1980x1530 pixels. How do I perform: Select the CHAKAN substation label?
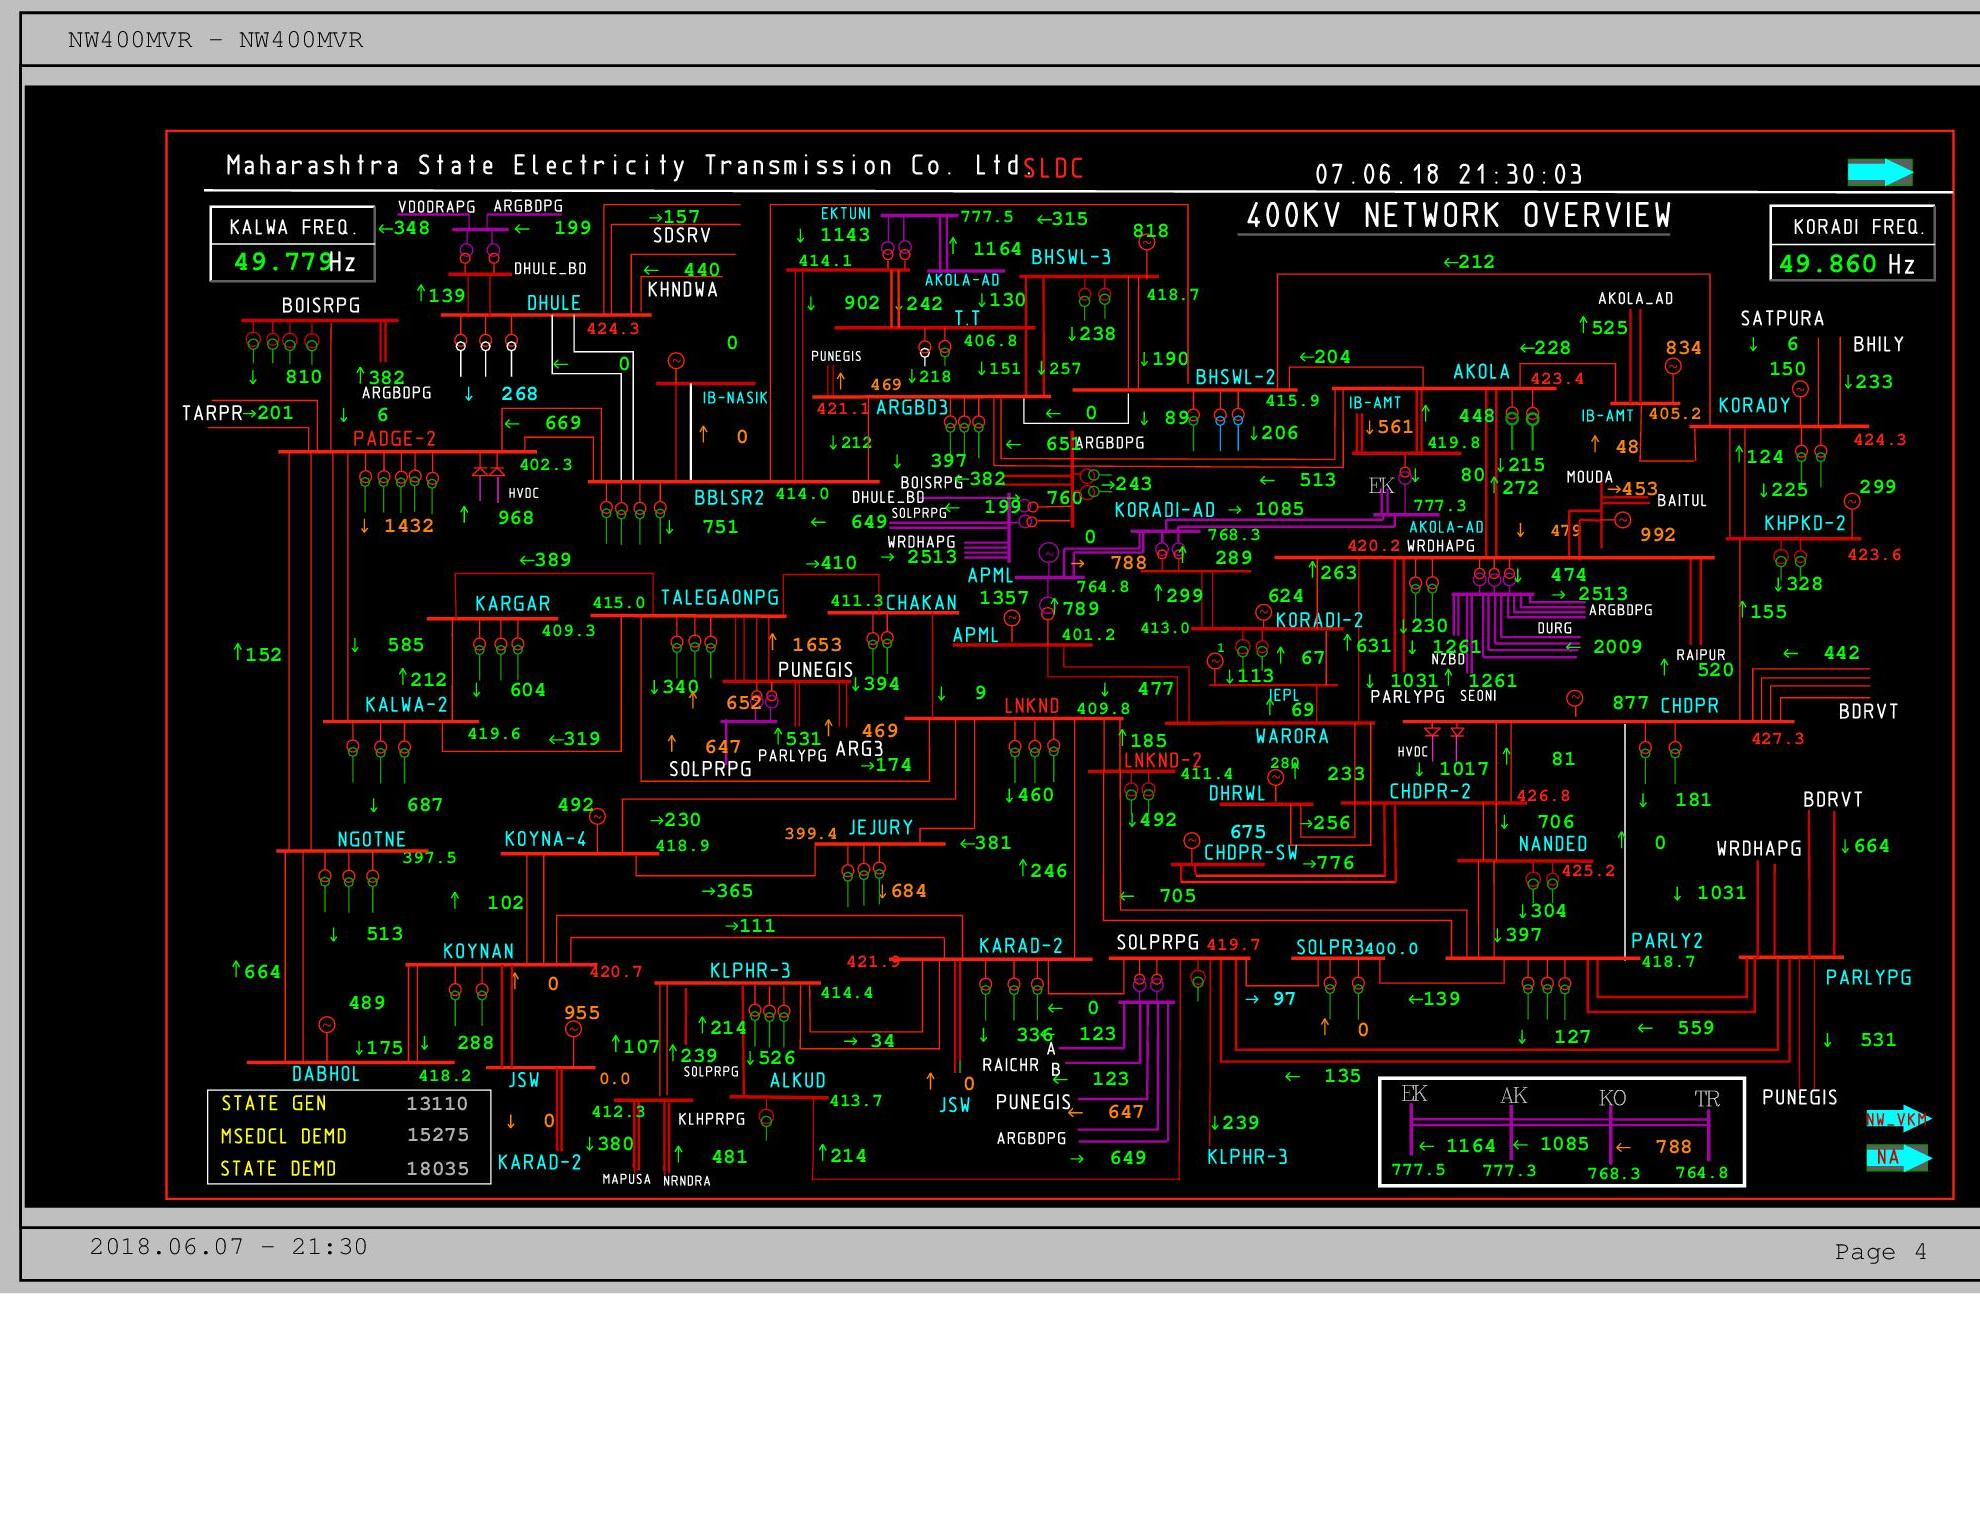921,603
